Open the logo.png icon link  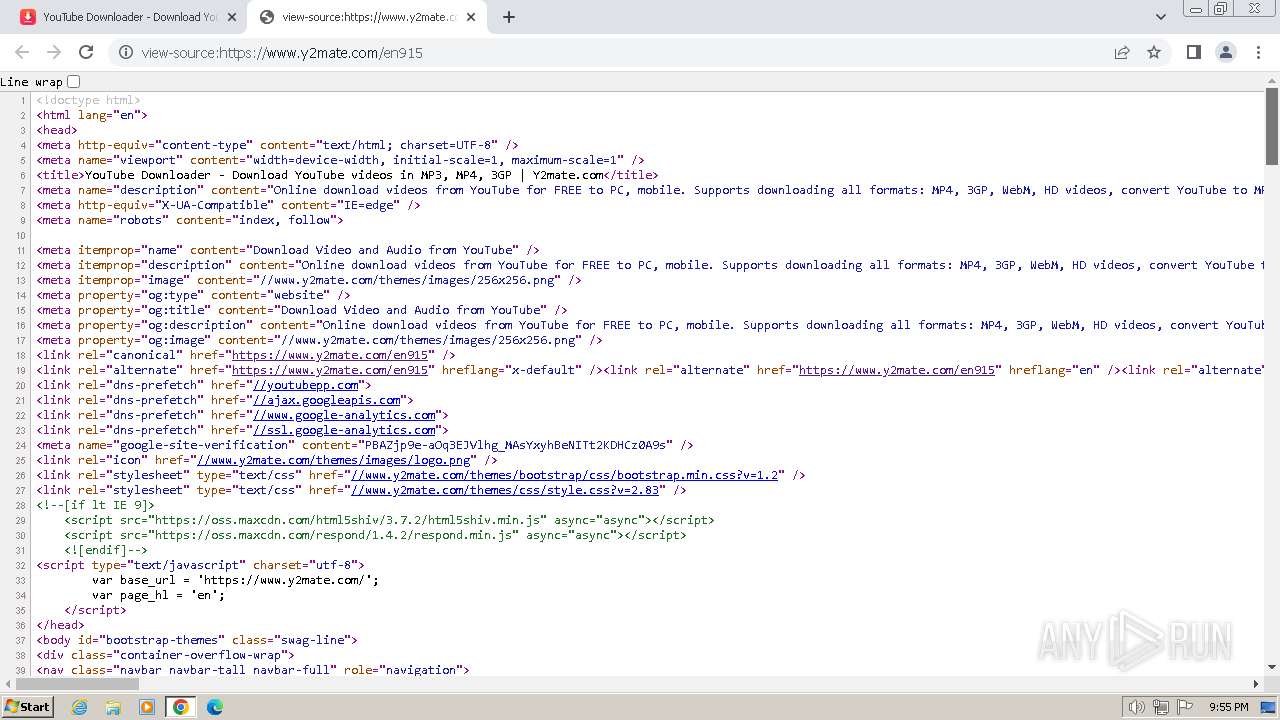pos(334,460)
